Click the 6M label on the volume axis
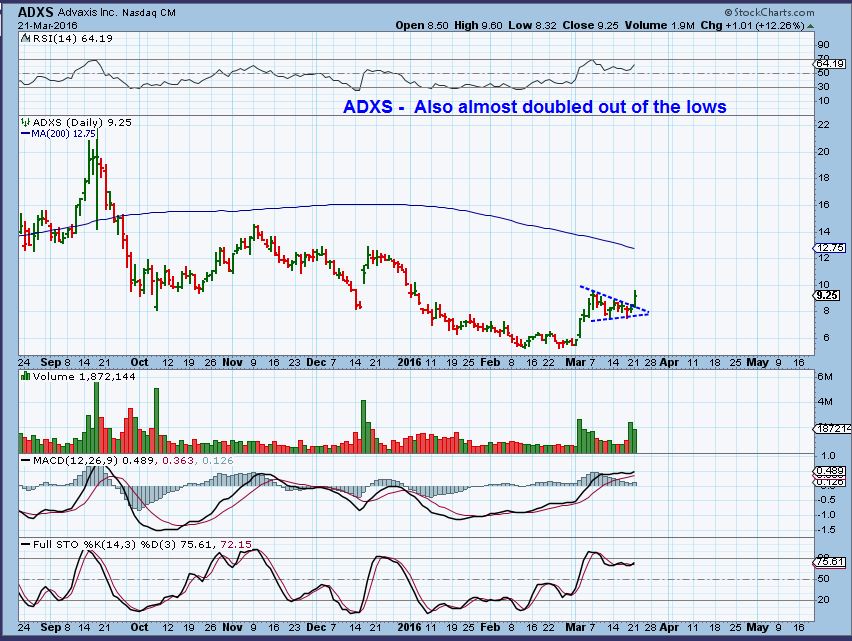Image resolution: width=852 pixels, height=641 pixels. tap(824, 376)
